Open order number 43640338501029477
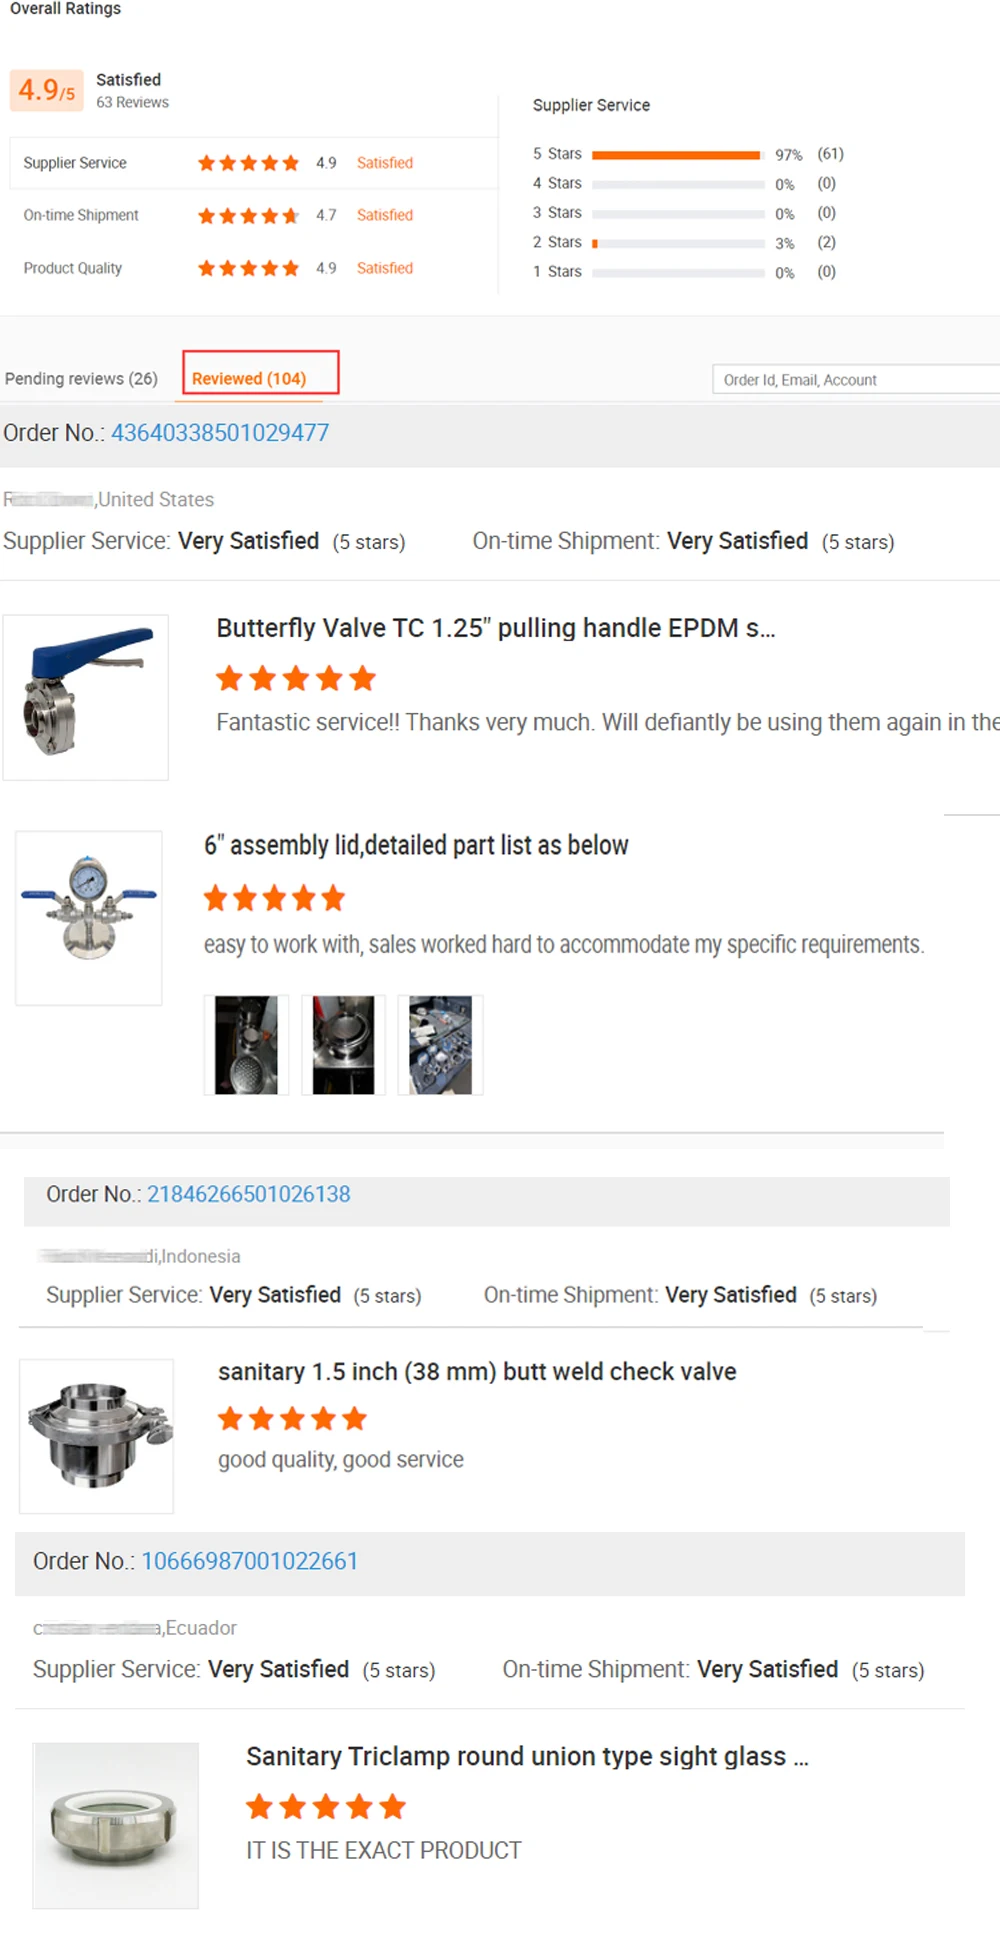The width and height of the screenshot is (1000, 1941). (220, 433)
